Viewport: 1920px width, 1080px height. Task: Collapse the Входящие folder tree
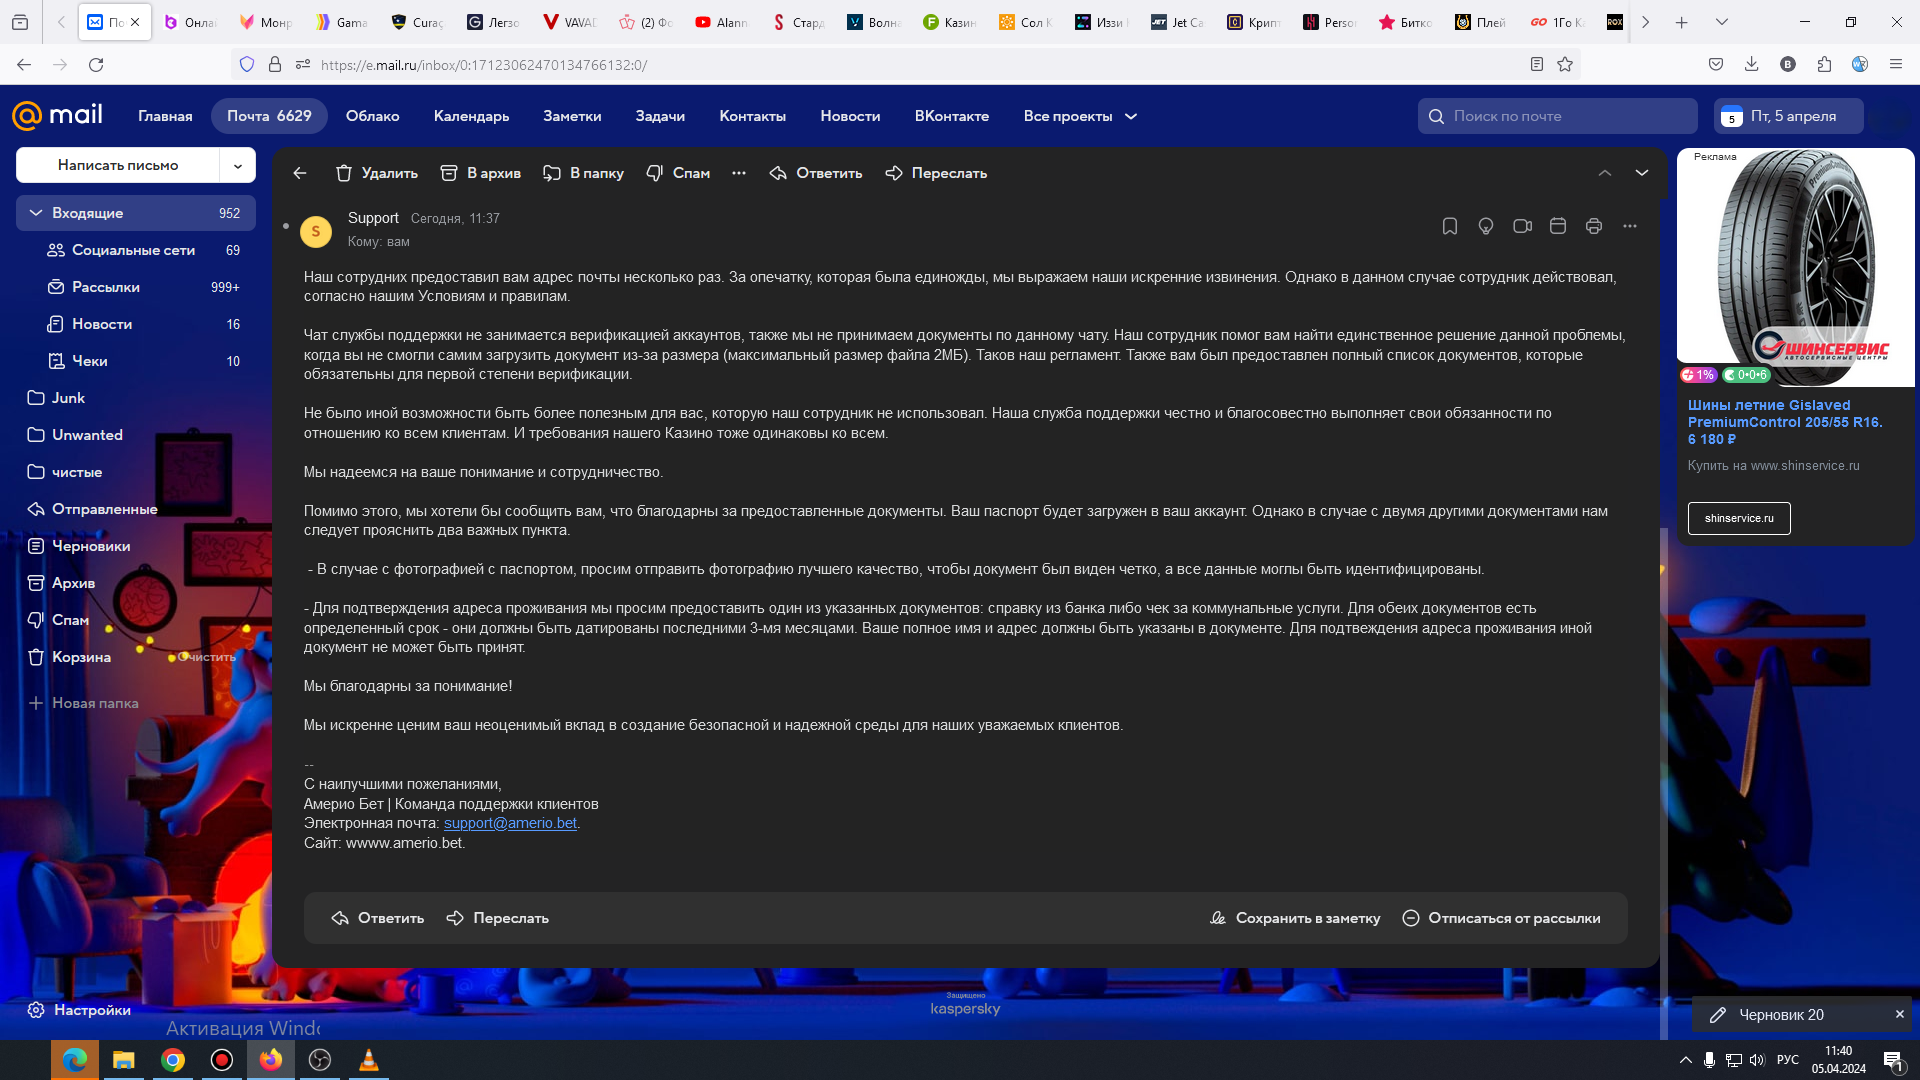pyautogui.click(x=36, y=213)
